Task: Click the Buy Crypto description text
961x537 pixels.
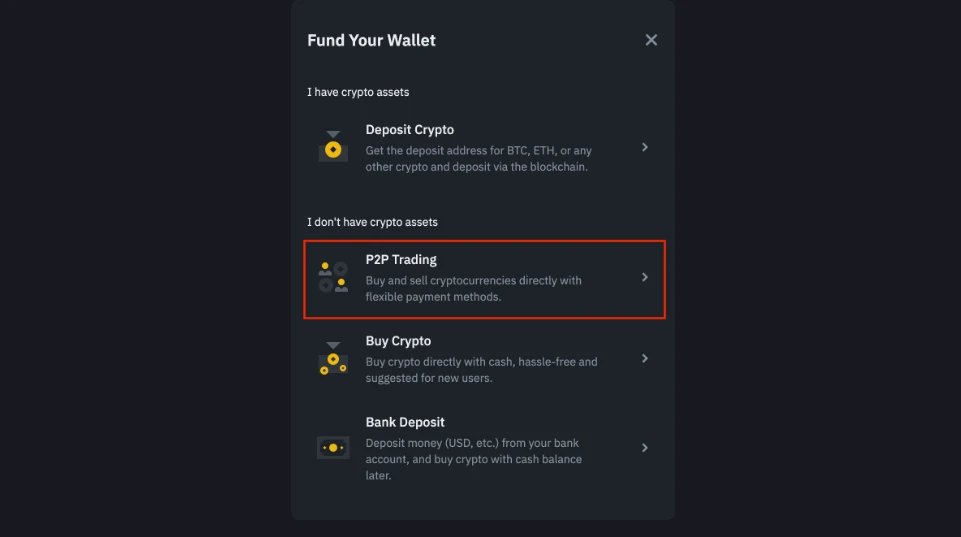Action: (481, 370)
